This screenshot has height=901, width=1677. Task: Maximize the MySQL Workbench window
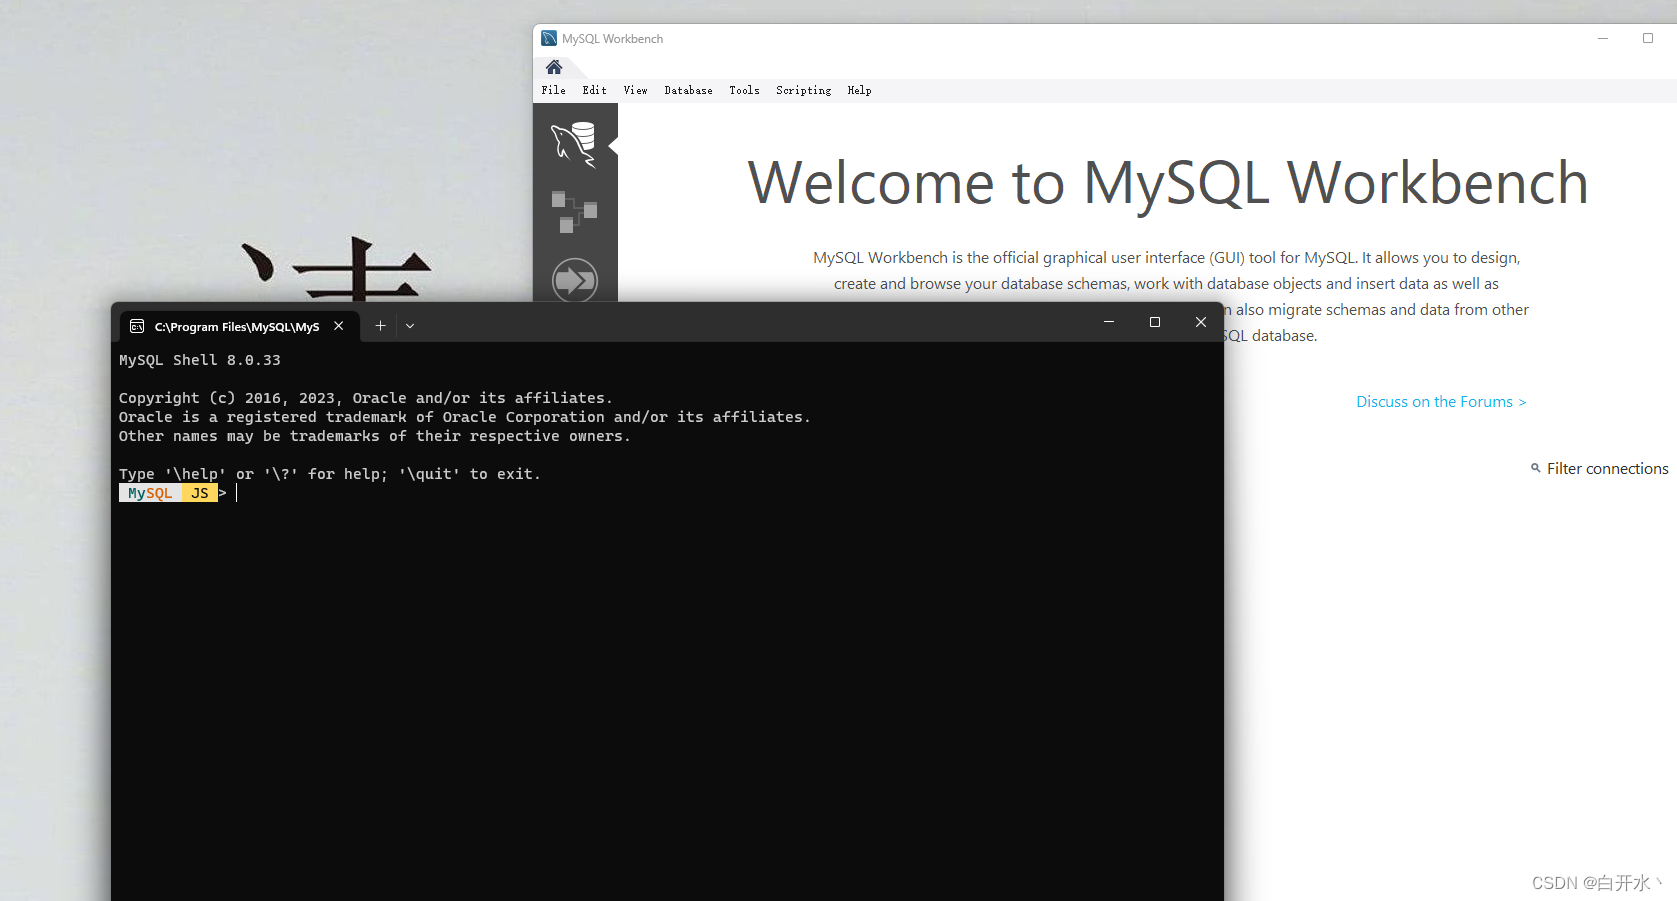(x=1648, y=38)
